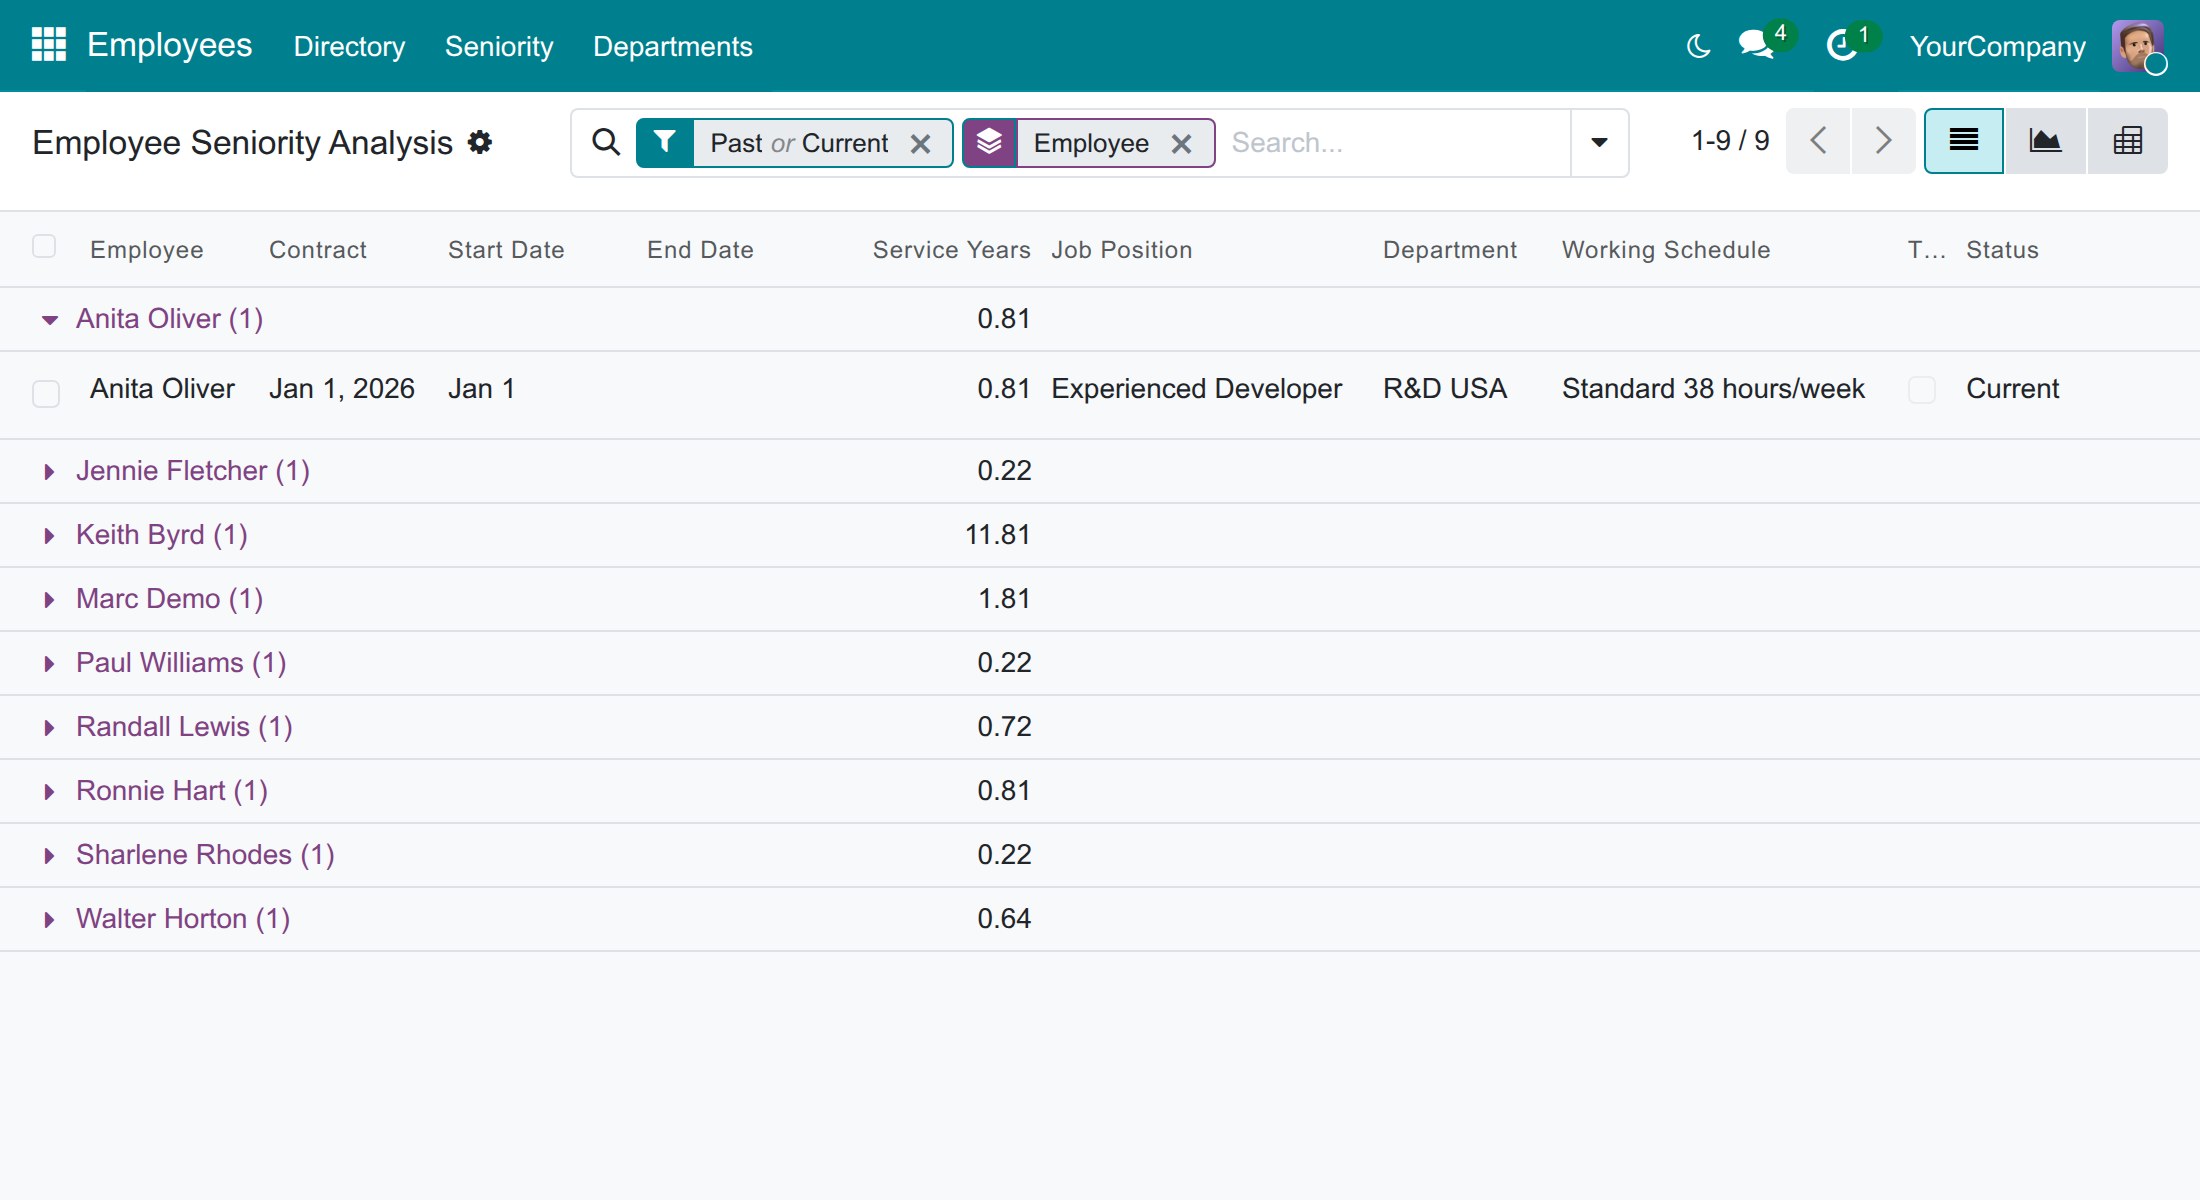Go to next page of records

tap(1883, 141)
